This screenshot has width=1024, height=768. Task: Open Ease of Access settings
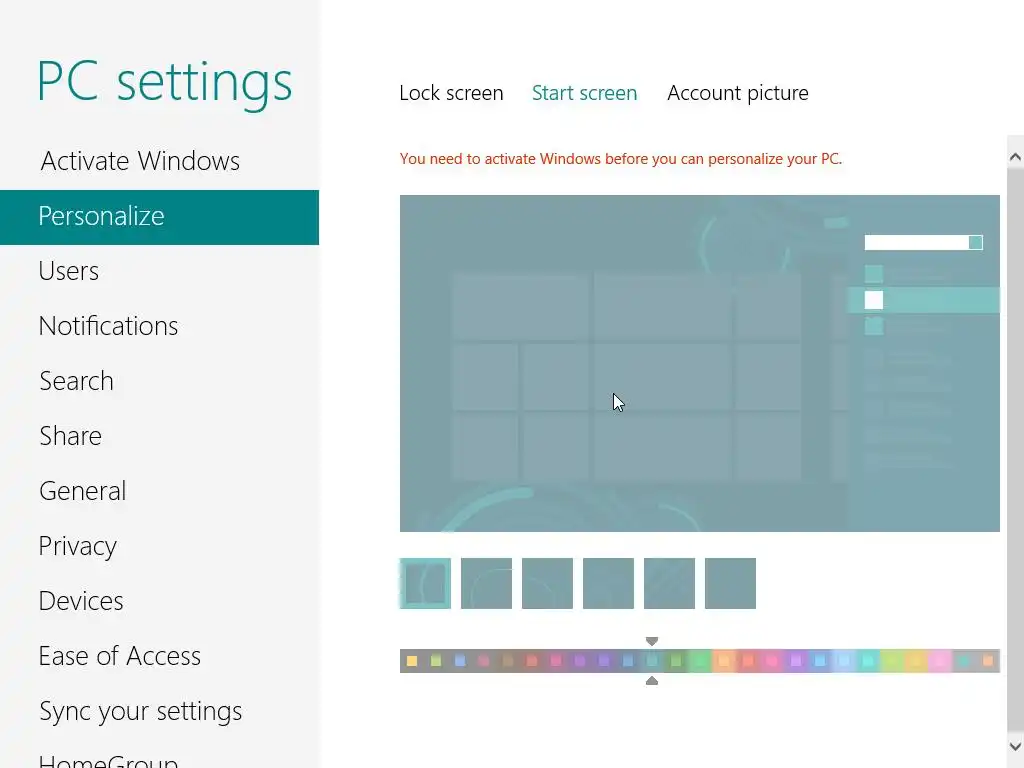pos(159,656)
